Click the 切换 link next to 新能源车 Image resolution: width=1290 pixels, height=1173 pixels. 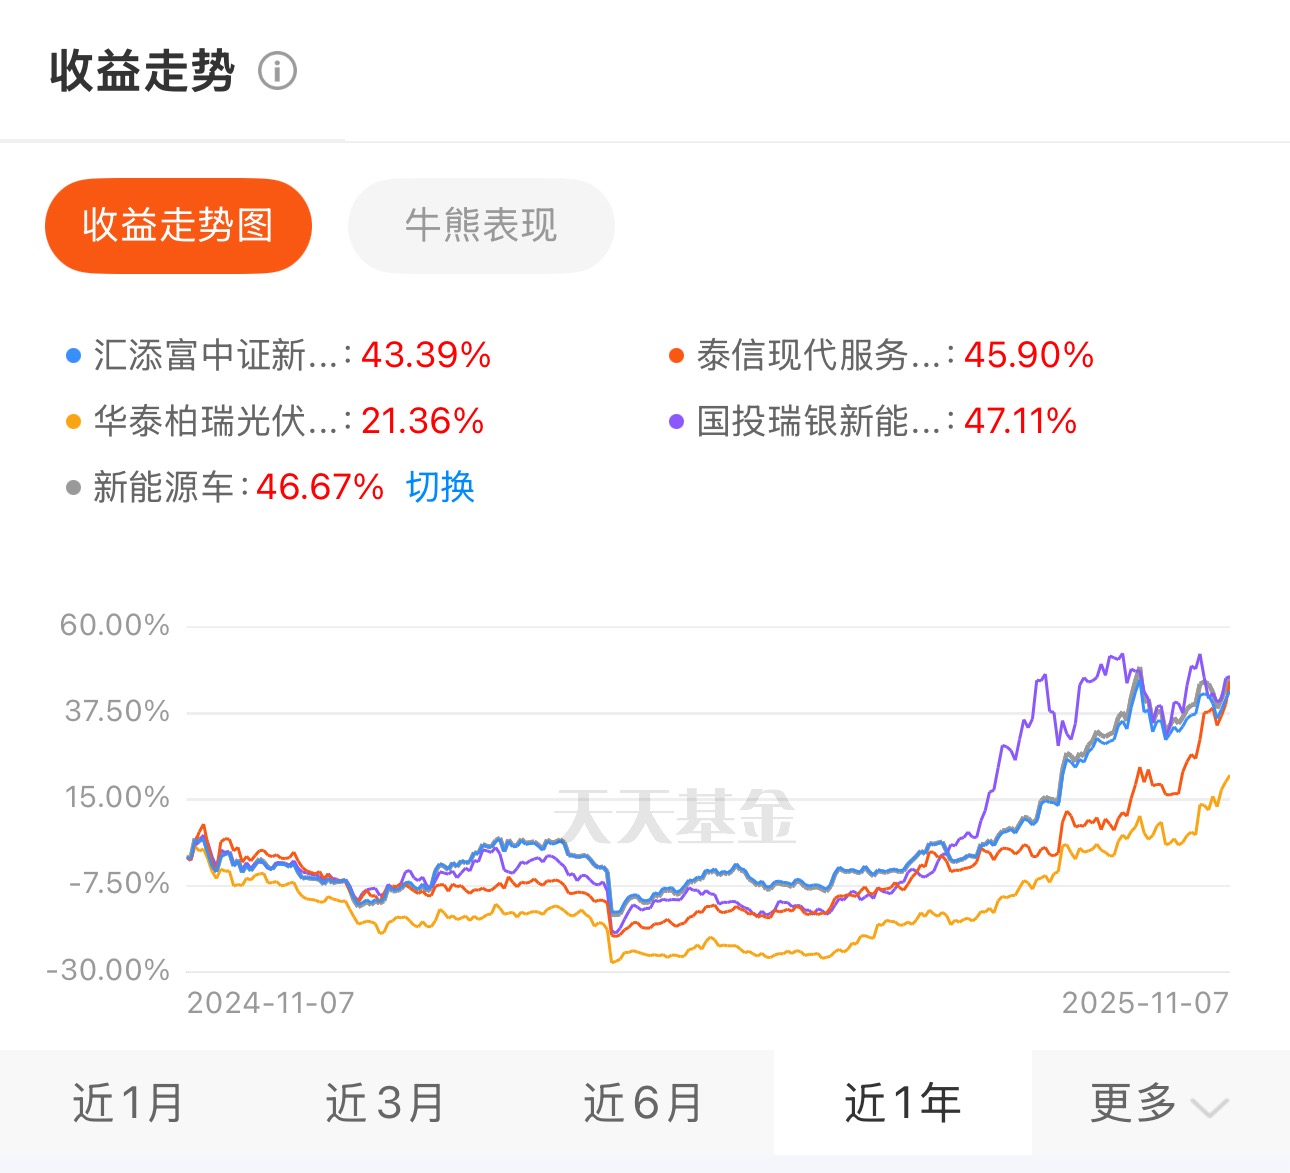tap(440, 487)
